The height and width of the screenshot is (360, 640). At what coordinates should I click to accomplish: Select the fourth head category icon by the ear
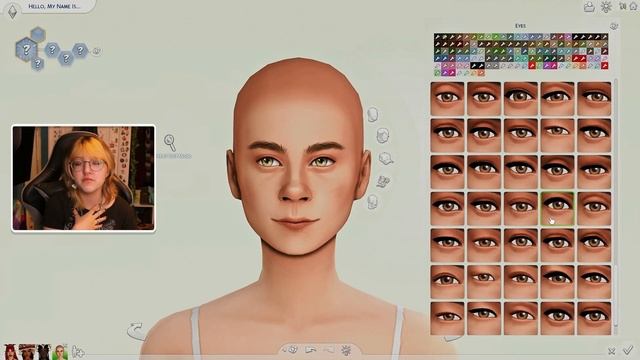point(383,181)
